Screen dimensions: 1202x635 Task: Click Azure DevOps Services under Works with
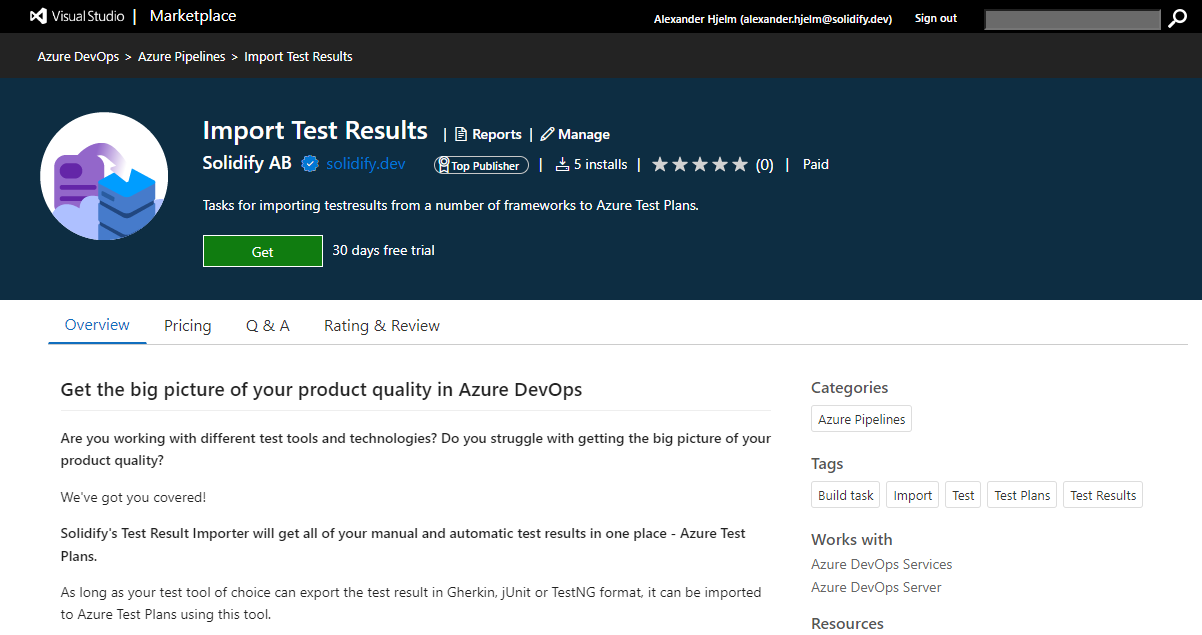[882, 564]
